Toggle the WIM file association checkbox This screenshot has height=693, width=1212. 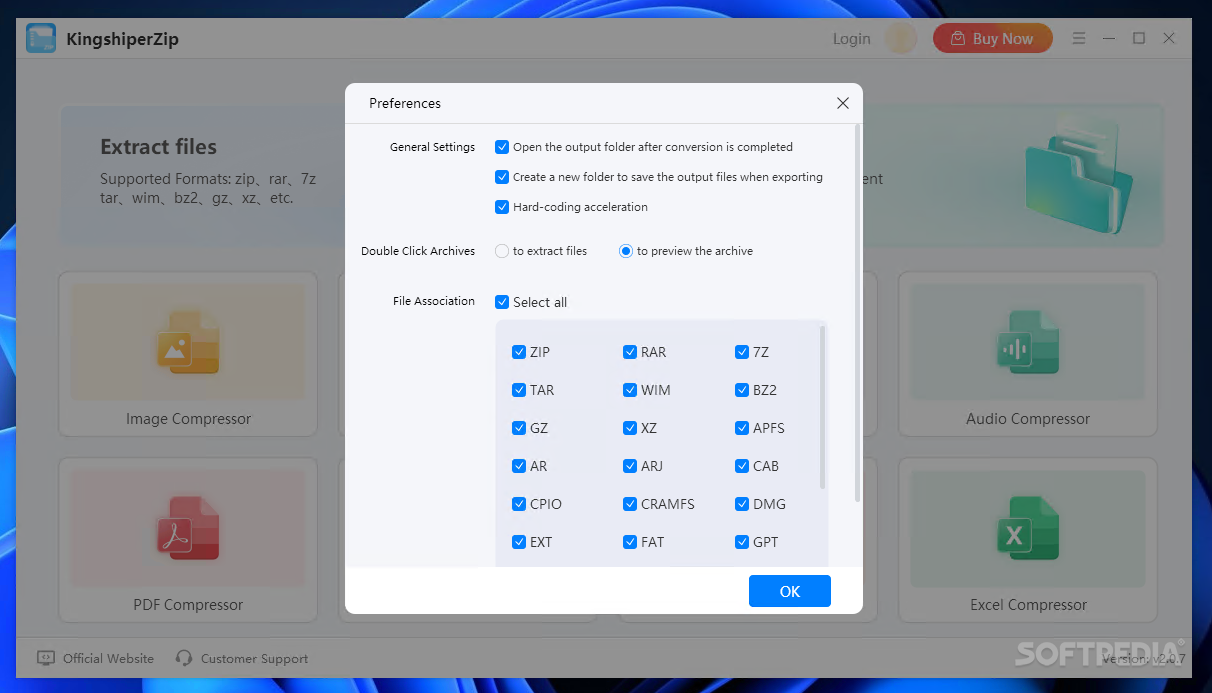[x=630, y=390]
